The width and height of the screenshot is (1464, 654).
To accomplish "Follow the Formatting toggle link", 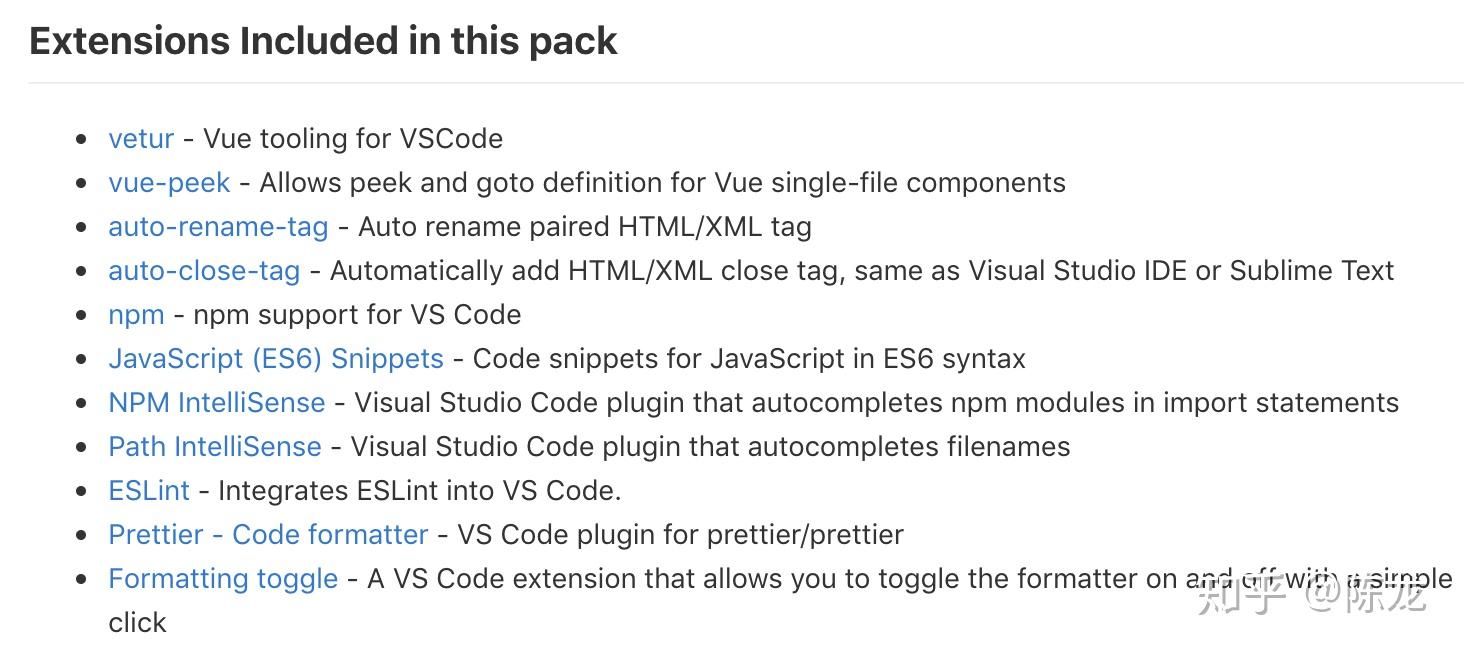I will click(223, 578).
